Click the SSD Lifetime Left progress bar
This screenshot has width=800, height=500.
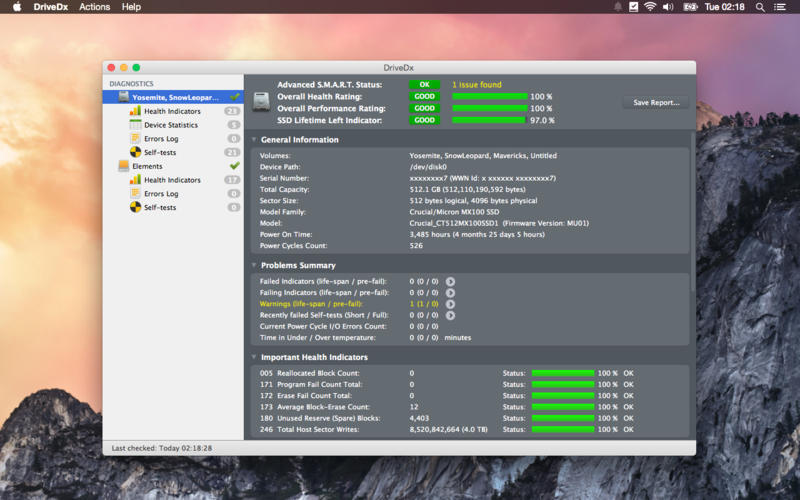tap(488, 120)
